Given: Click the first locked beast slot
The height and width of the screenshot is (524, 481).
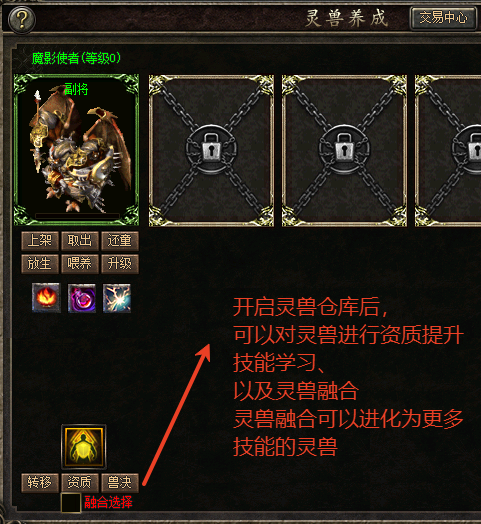Looking at the screenshot, I should (x=211, y=150).
